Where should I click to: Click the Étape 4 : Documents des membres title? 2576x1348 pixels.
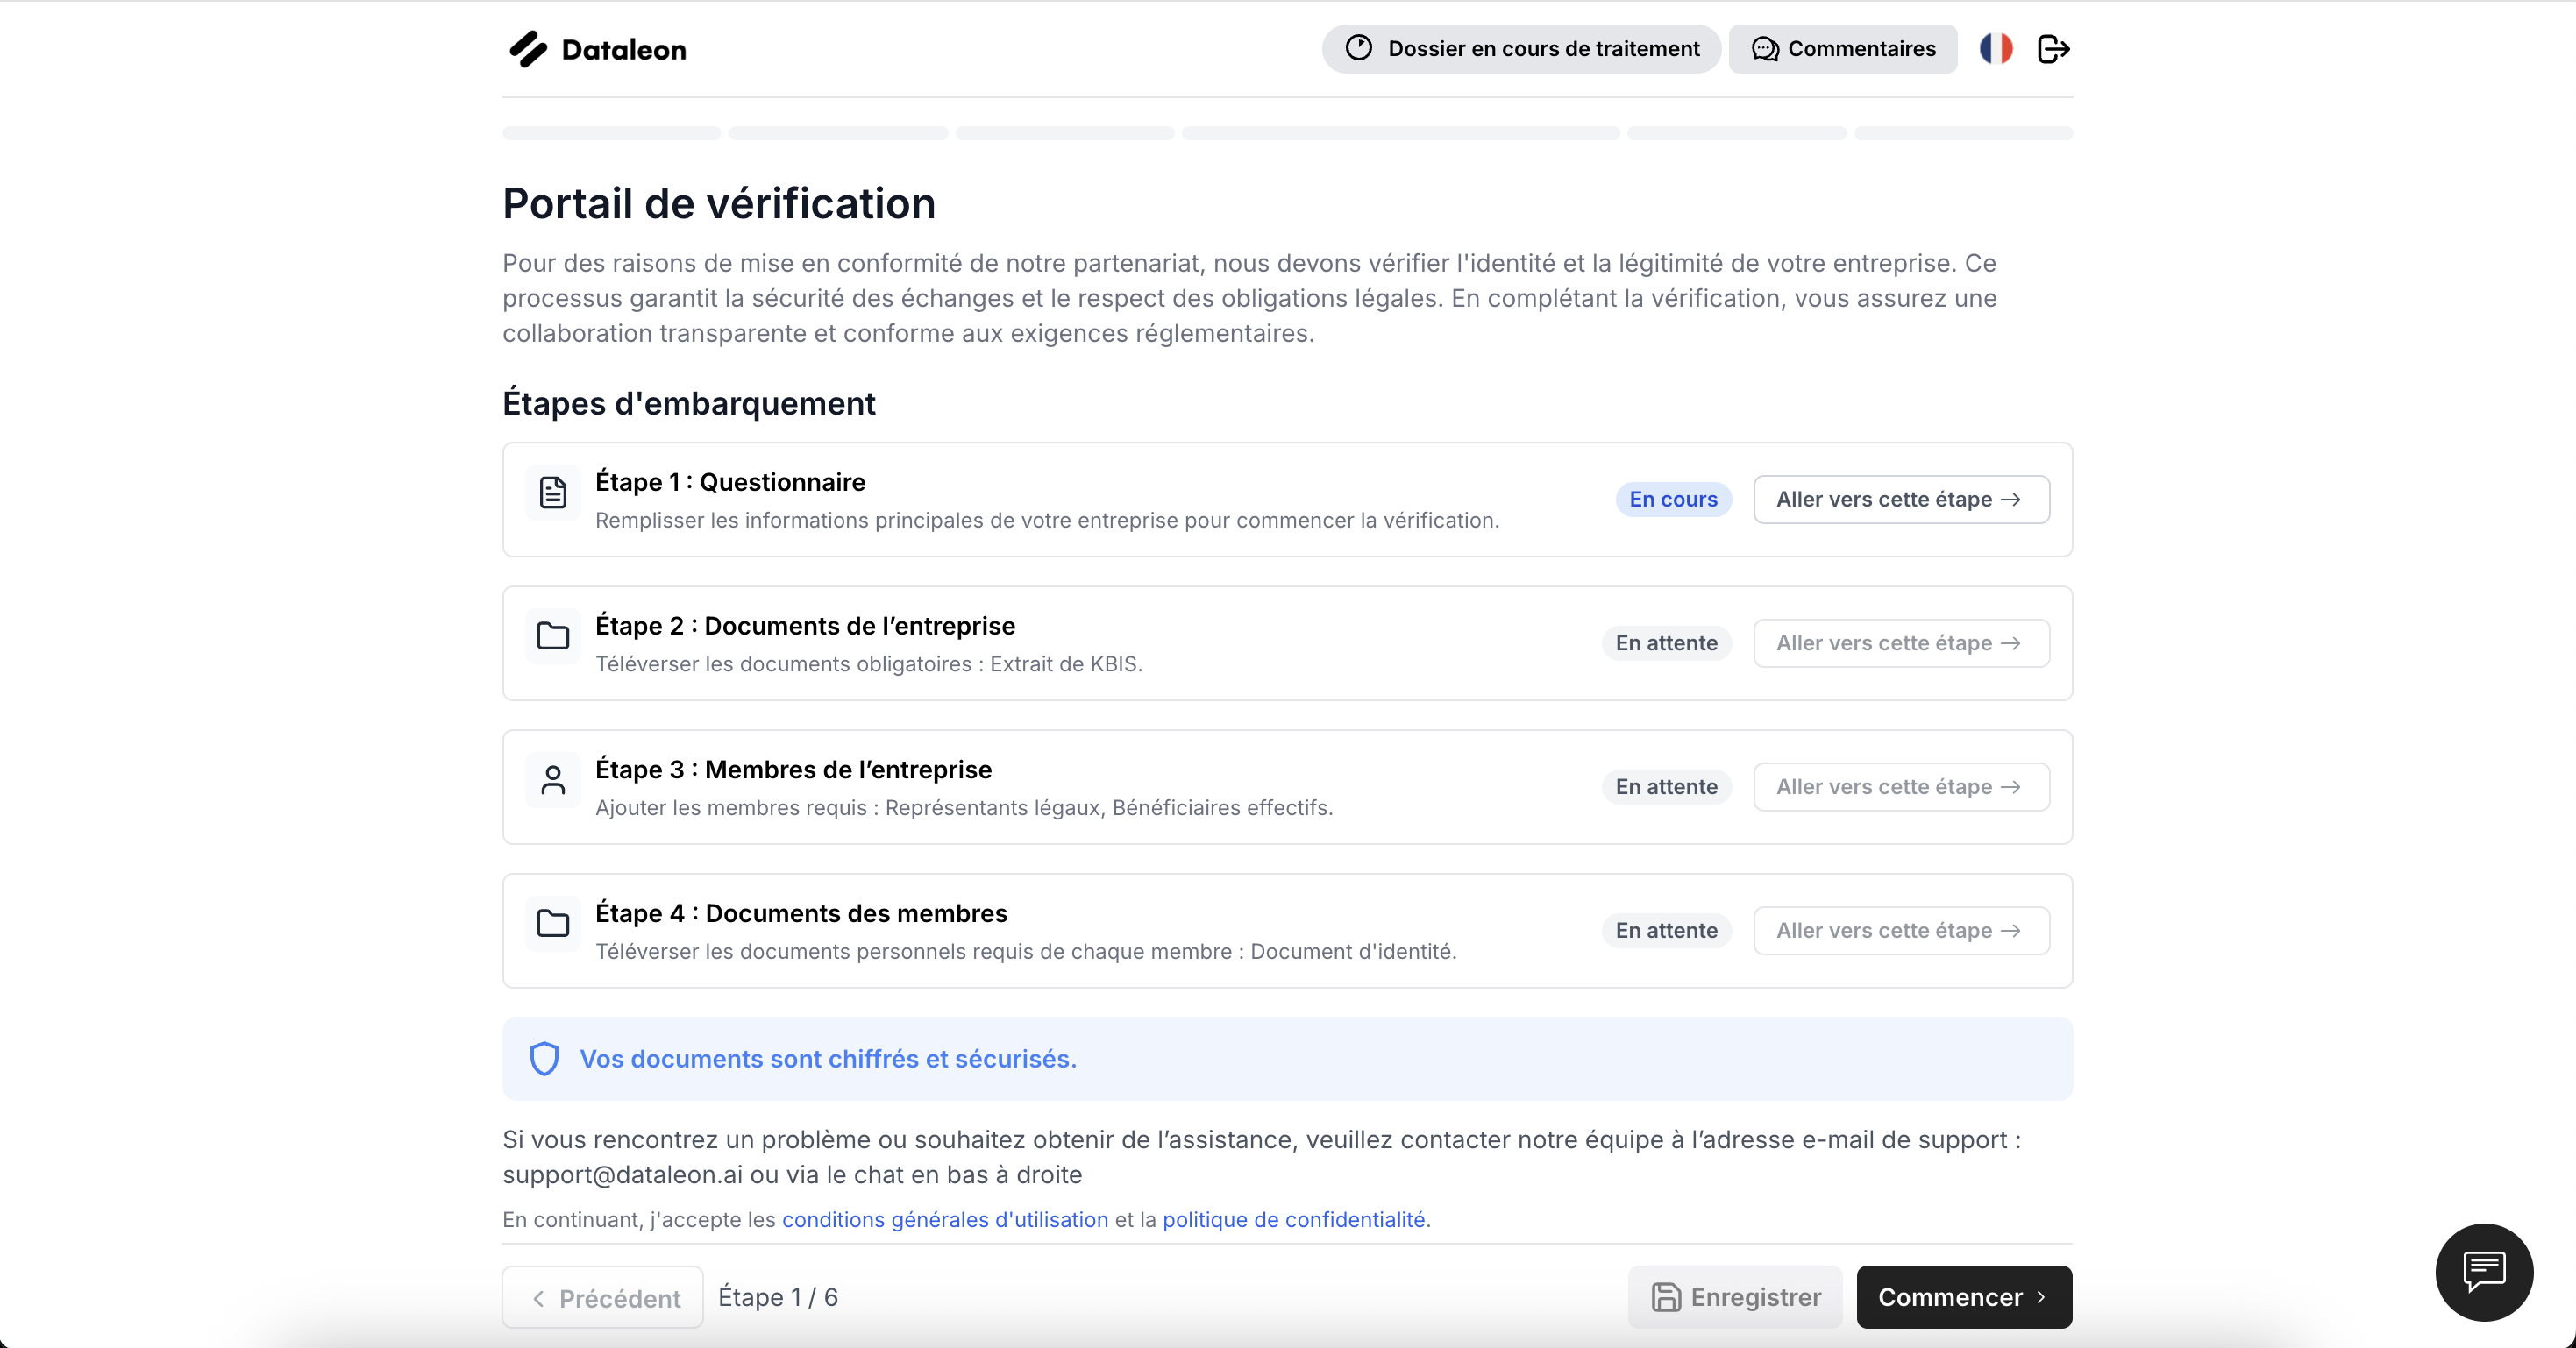[801, 913]
